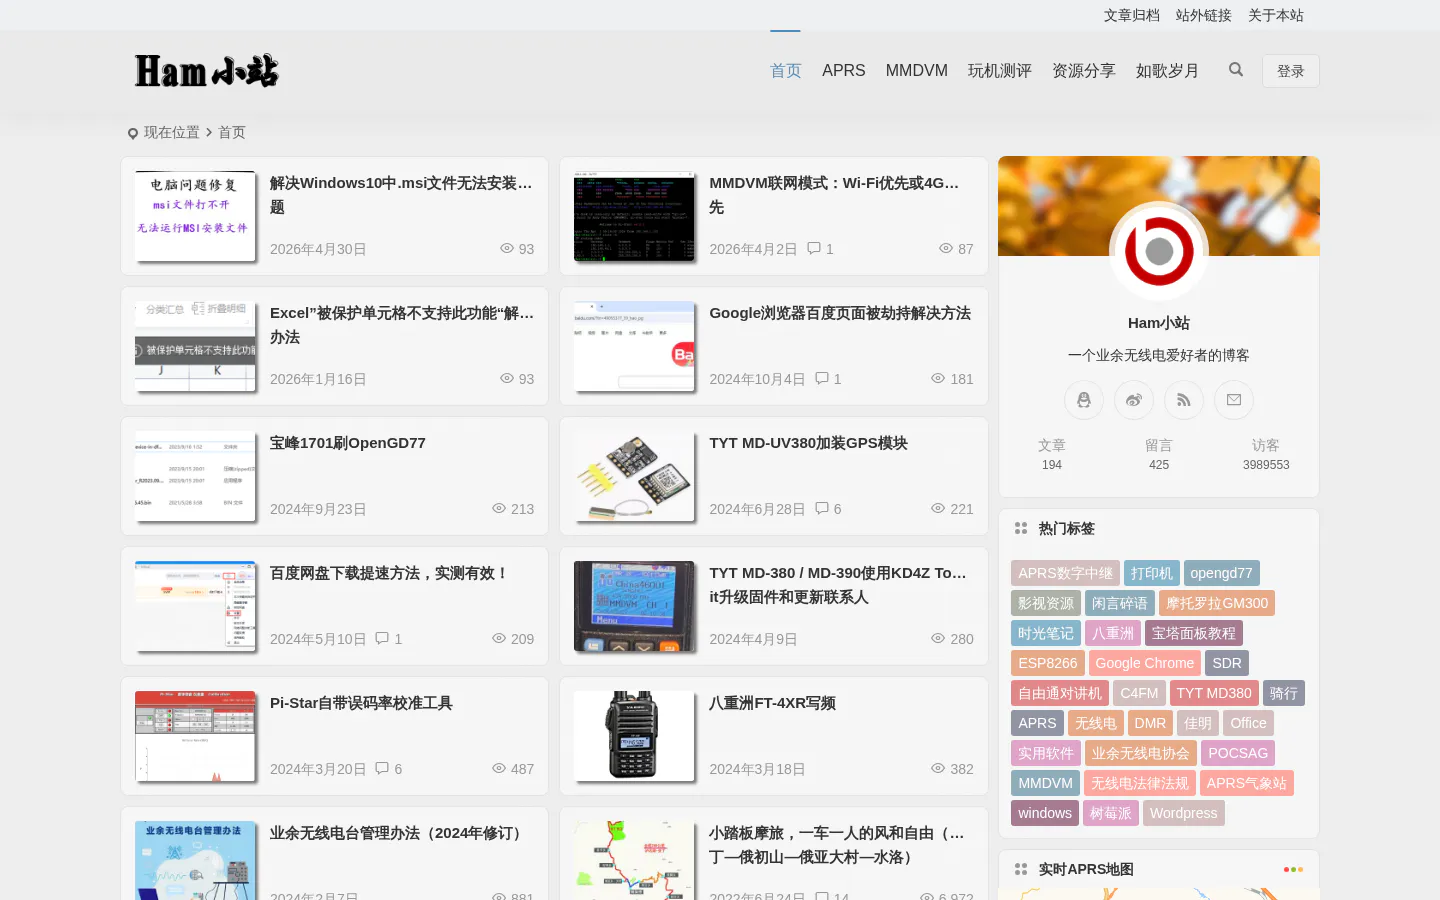Click the email envelope icon in profile card
The height and width of the screenshot is (900, 1440).
coord(1234,400)
